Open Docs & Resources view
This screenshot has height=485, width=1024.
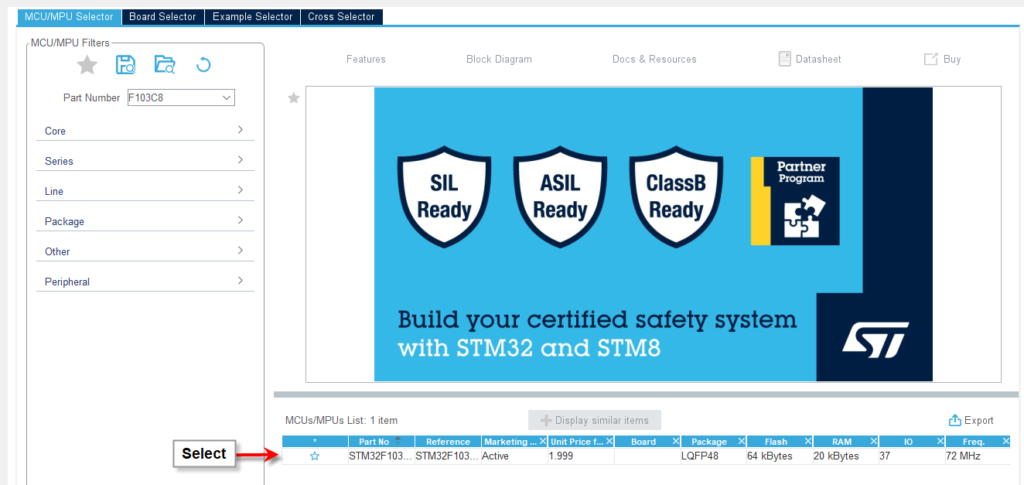pyautogui.click(x=654, y=59)
